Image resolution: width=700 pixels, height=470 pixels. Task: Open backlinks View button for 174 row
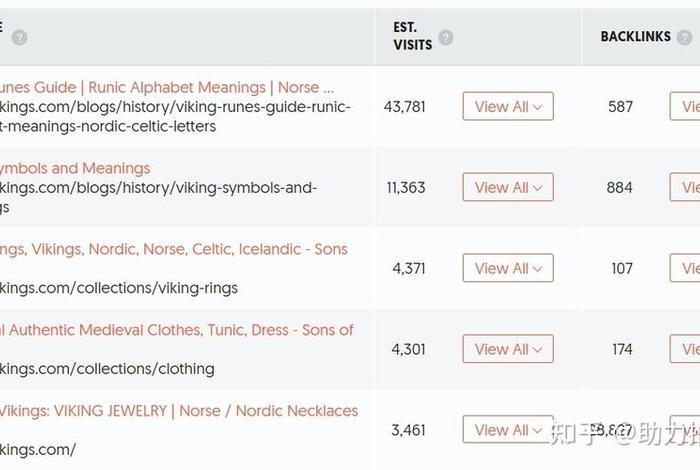[x=685, y=349]
